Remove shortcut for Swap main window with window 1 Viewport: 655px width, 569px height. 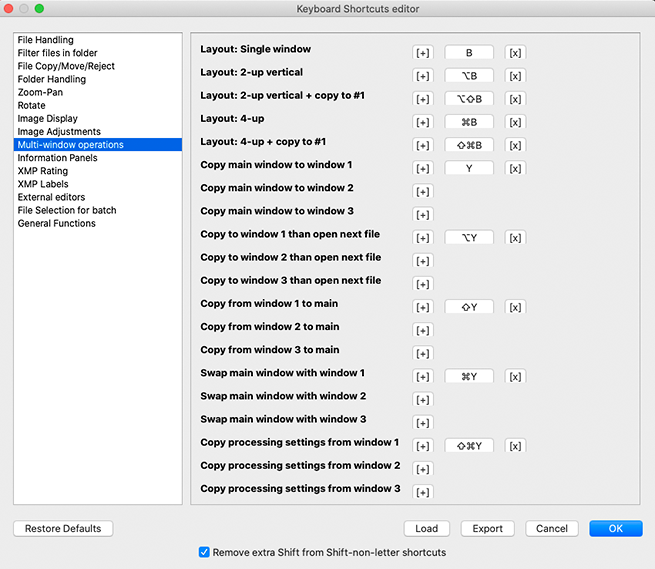[515, 377]
